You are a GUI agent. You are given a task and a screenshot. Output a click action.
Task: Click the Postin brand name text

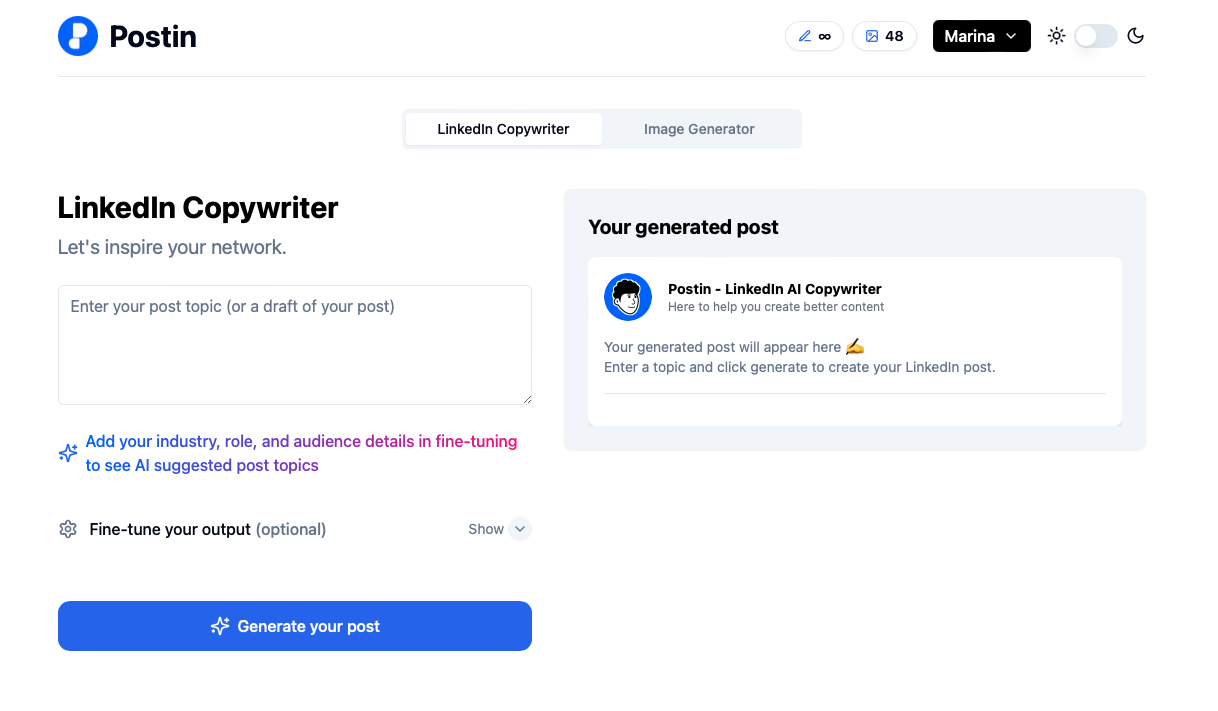[153, 36]
